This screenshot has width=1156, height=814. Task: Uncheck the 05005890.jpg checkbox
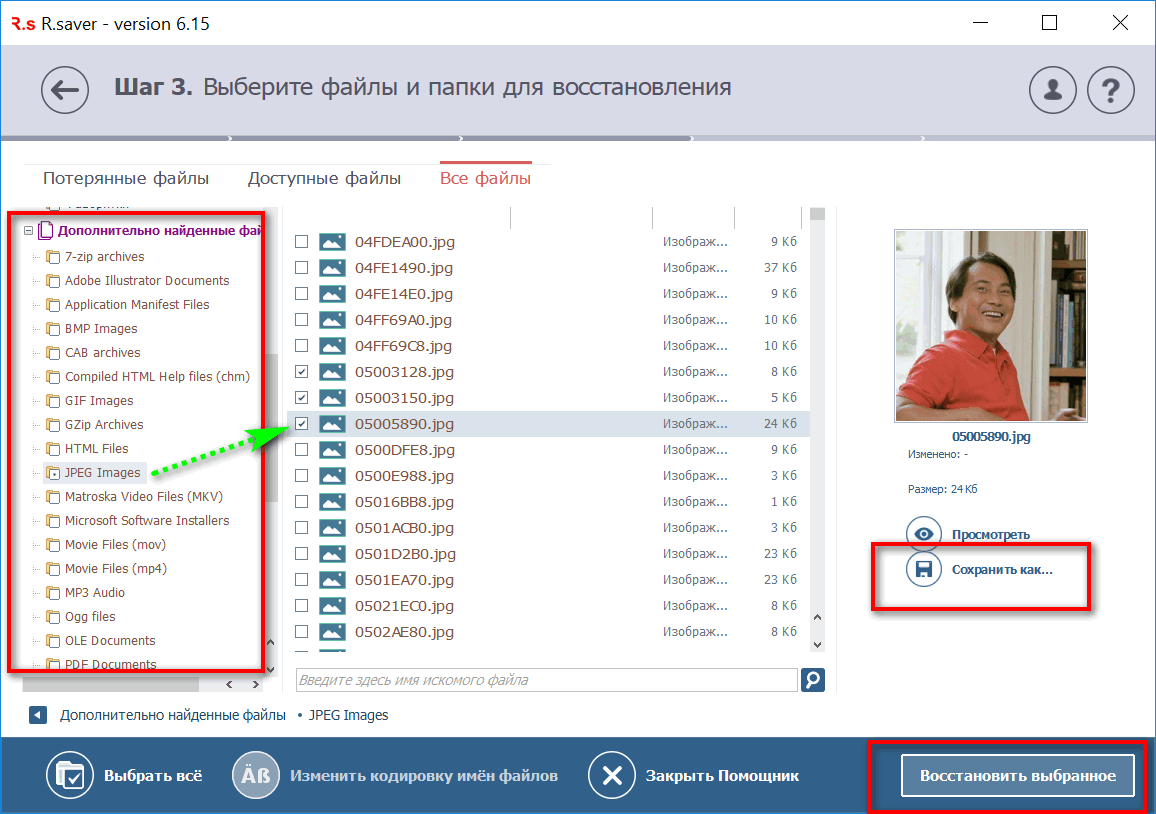pos(301,424)
